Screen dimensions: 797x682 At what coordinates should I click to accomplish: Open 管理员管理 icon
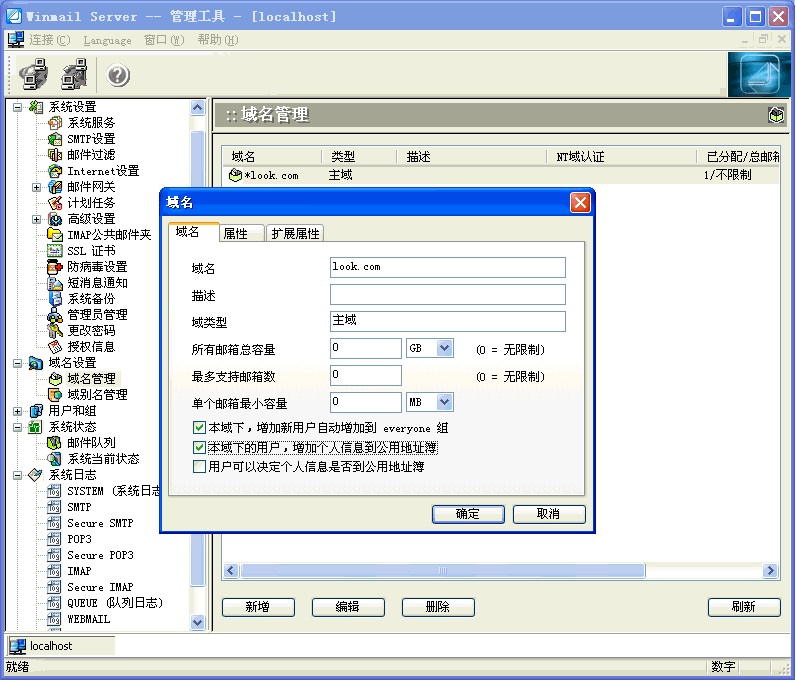point(55,315)
